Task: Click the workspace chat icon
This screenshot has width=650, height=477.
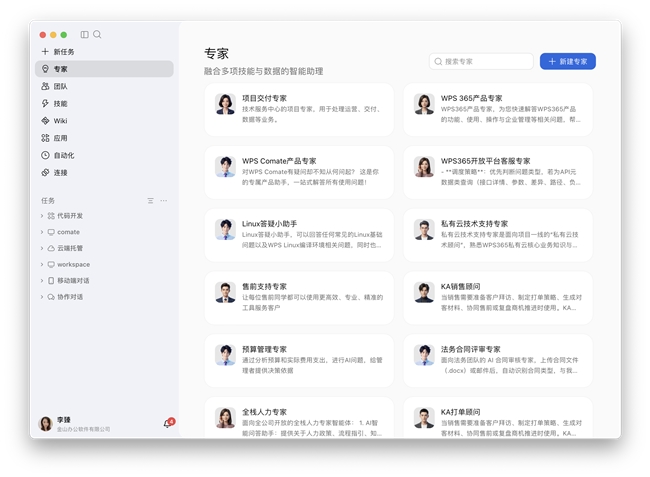Action: click(x=51, y=264)
